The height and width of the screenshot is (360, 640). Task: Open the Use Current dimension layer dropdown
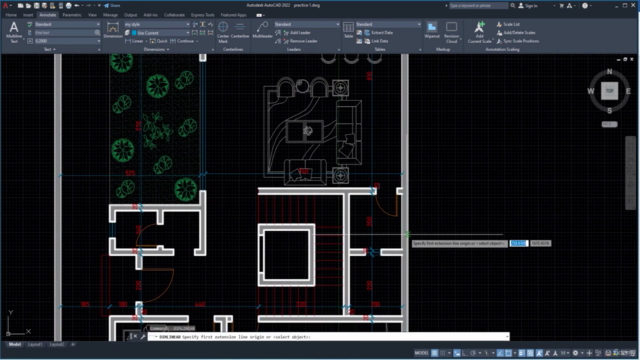point(187,33)
